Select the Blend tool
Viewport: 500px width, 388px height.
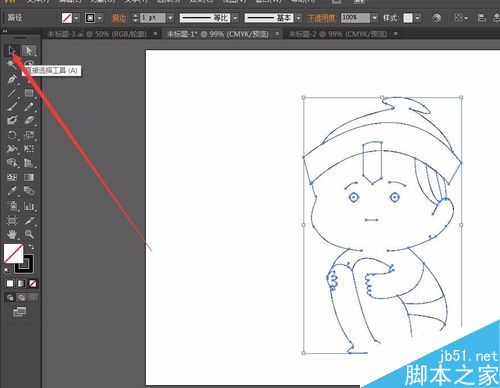coord(29,191)
